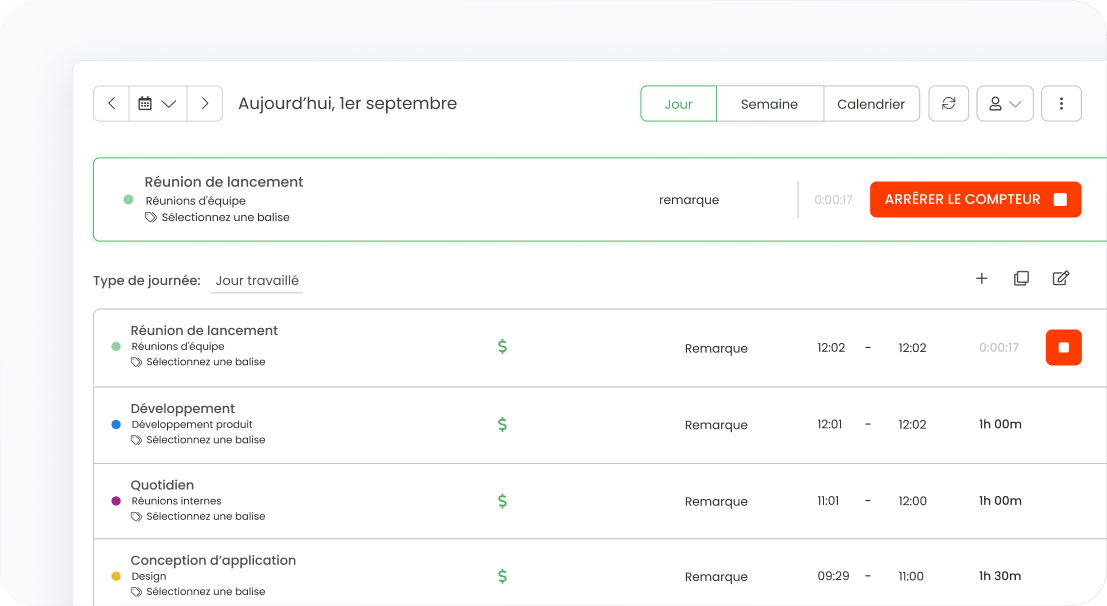Click start time 09:29 in Conception d'application row
This screenshot has height=606, width=1107.
[x=833, y=576]
